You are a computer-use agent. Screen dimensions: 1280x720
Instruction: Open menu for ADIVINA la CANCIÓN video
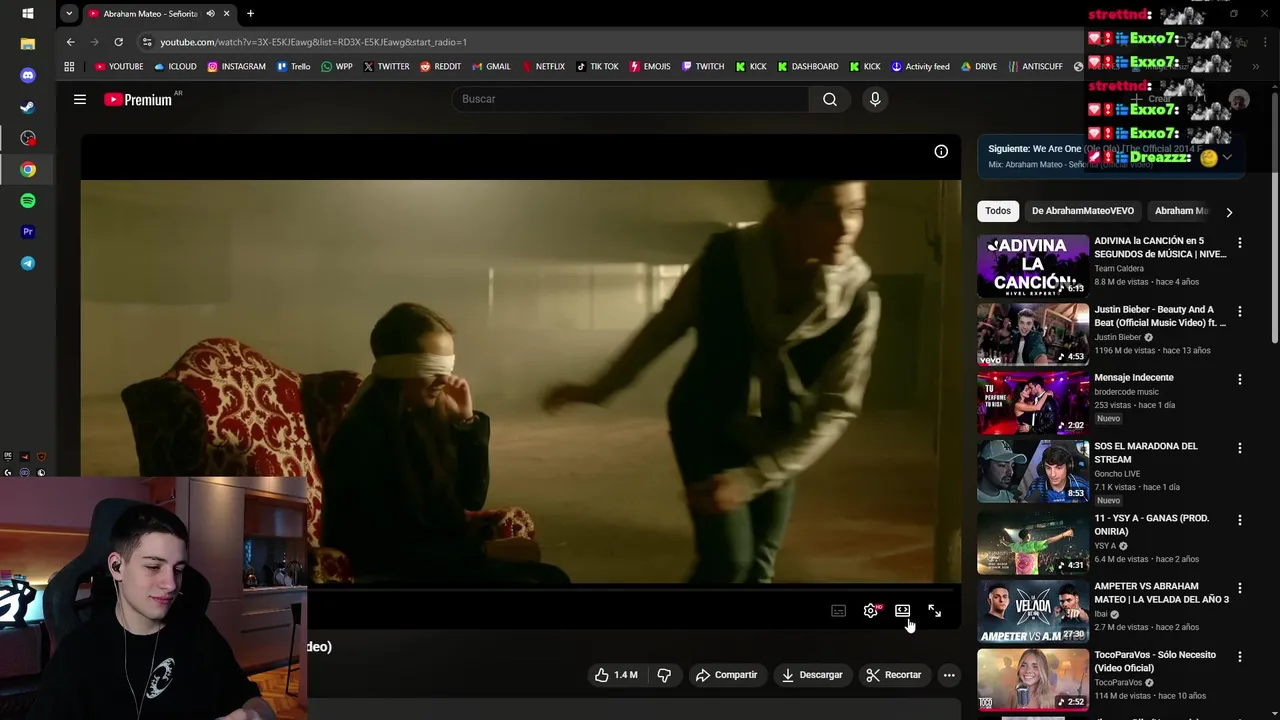pyautogui.click(x=1240, y=243)
